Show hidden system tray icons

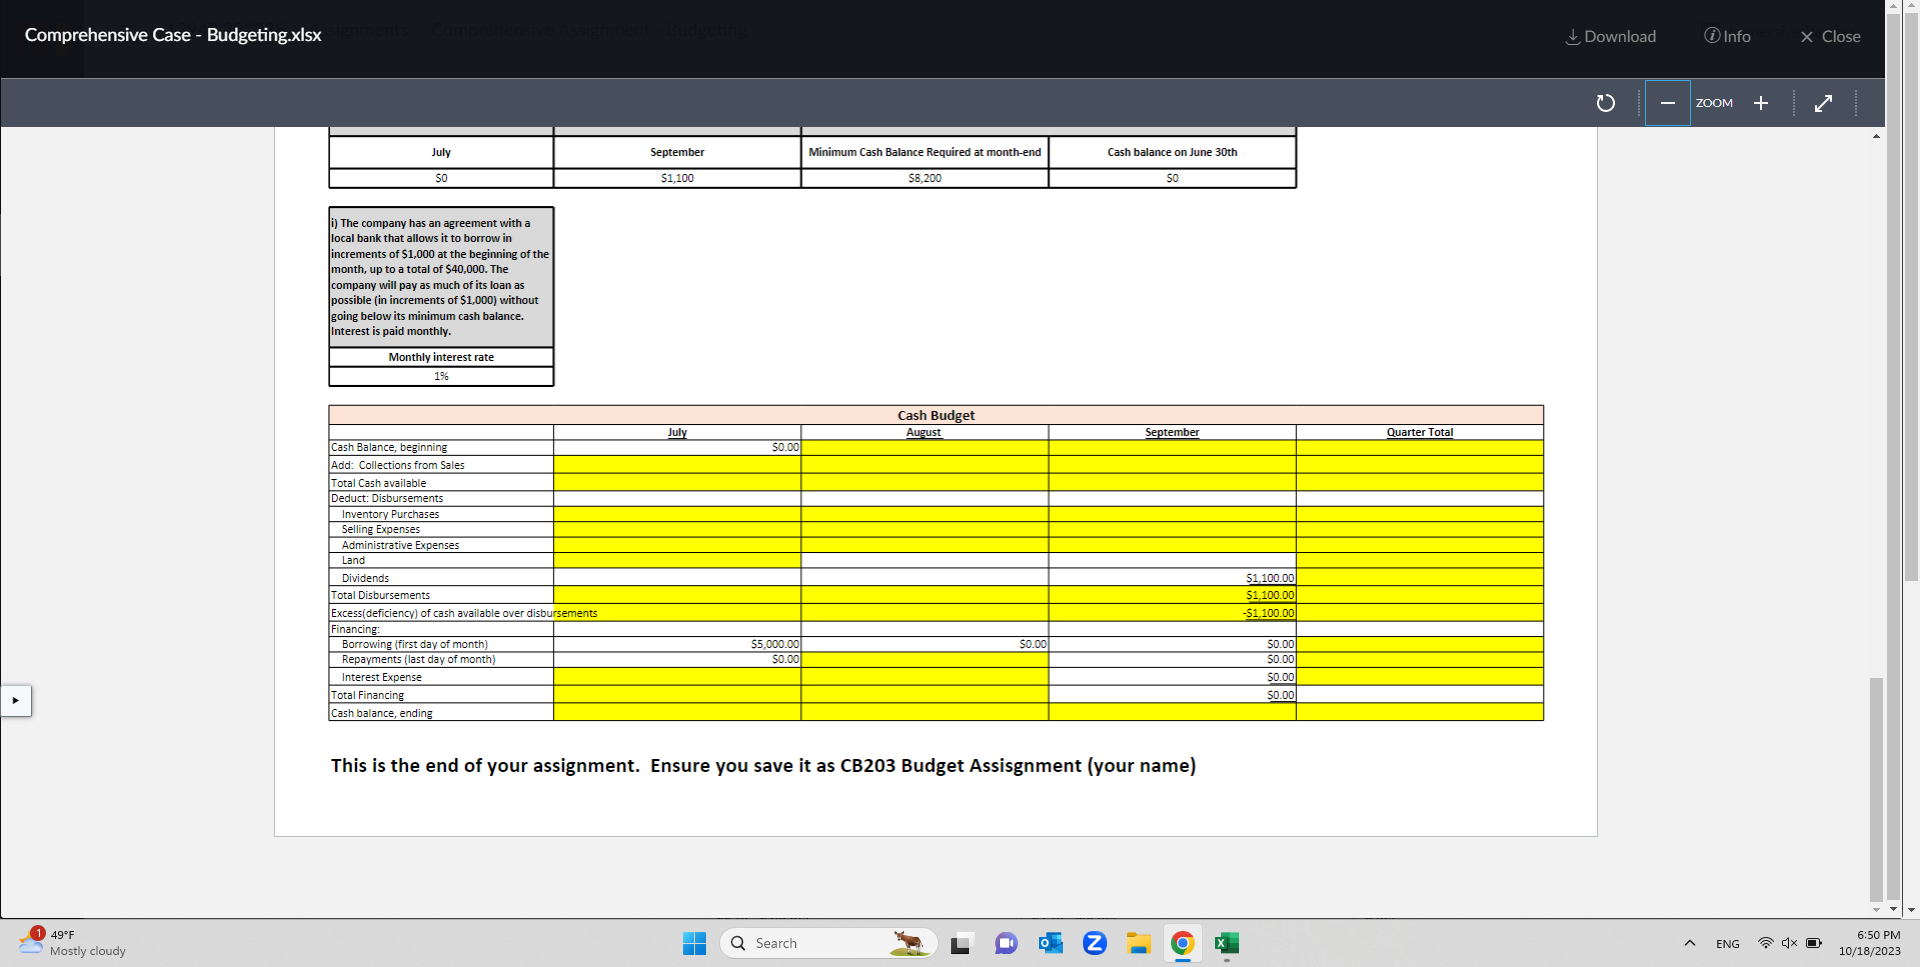point(1689,943)
